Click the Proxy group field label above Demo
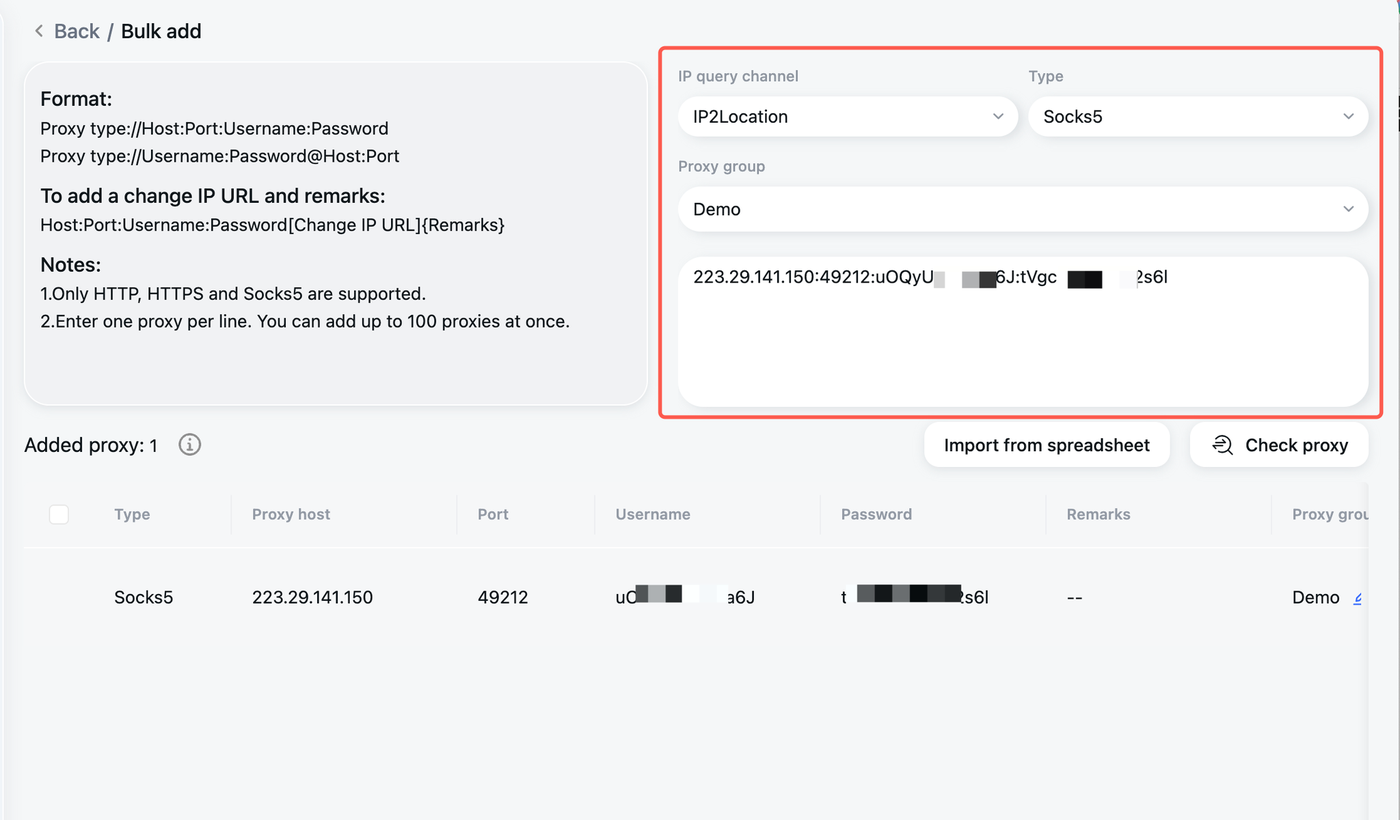The width and height of the screenshot is (1400, 820). pyautogui.click(x=721, y=166)
